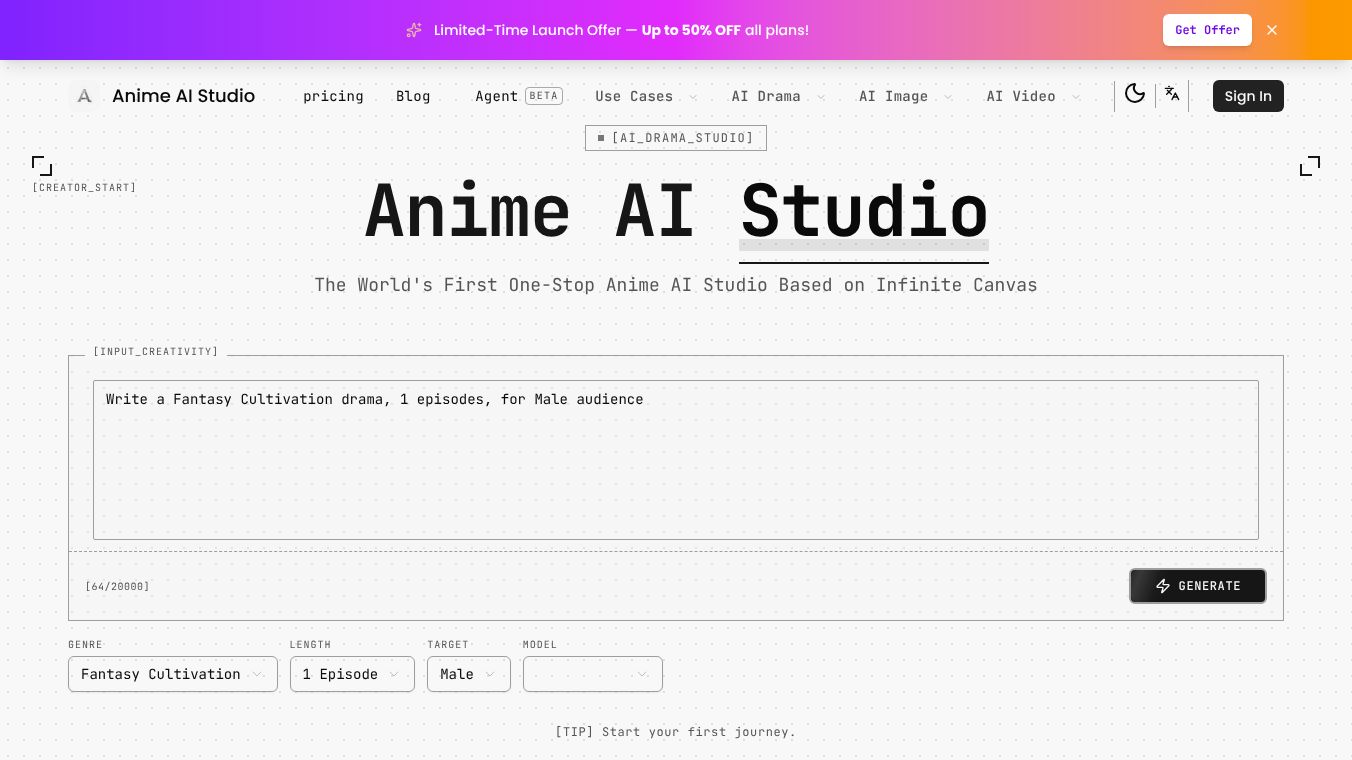Open the Agent BETA section
Viewport: 1352px width, 760px height.
[497, 96]
